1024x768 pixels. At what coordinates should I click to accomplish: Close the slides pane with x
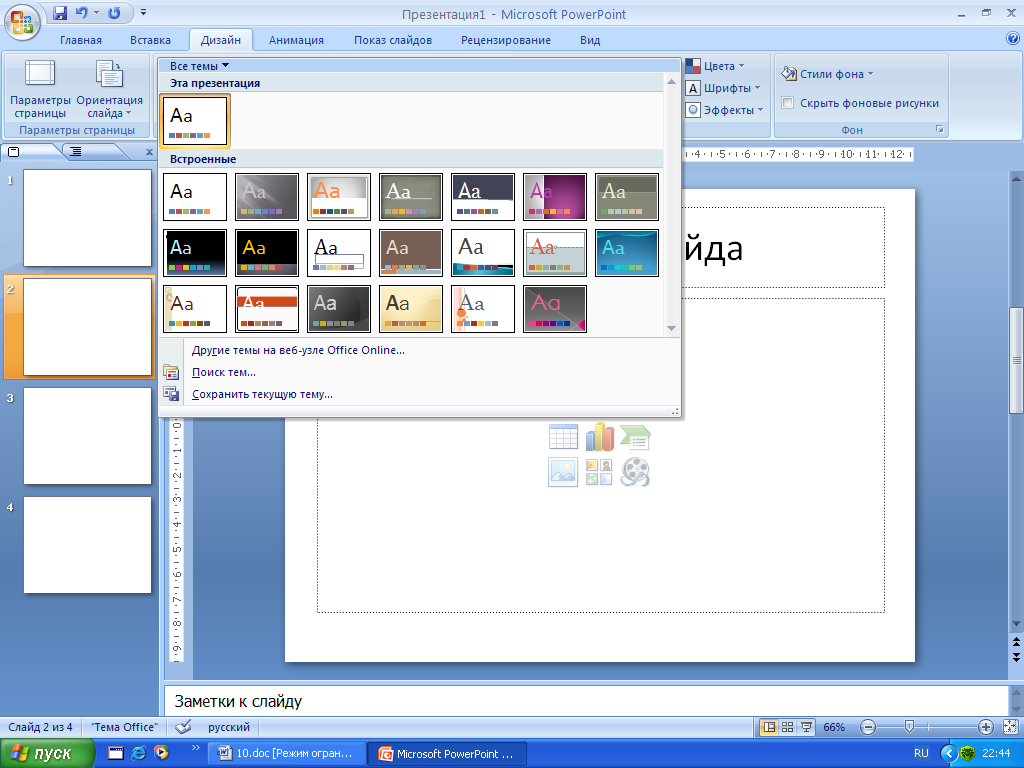click(149, 152)
